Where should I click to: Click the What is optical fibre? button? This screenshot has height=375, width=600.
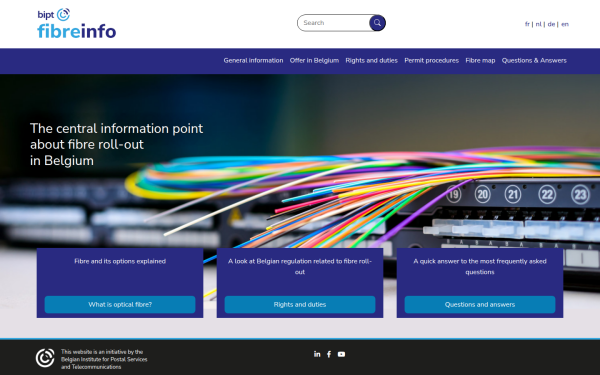coord(120,305)
